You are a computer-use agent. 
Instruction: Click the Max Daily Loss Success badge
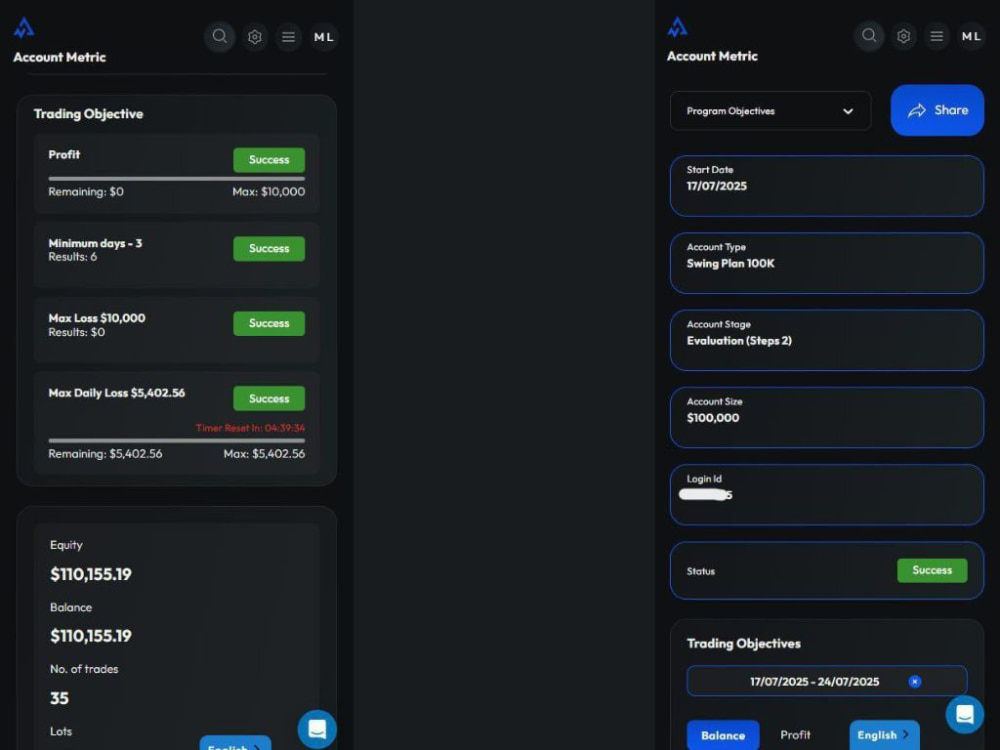tap(268, 399)
